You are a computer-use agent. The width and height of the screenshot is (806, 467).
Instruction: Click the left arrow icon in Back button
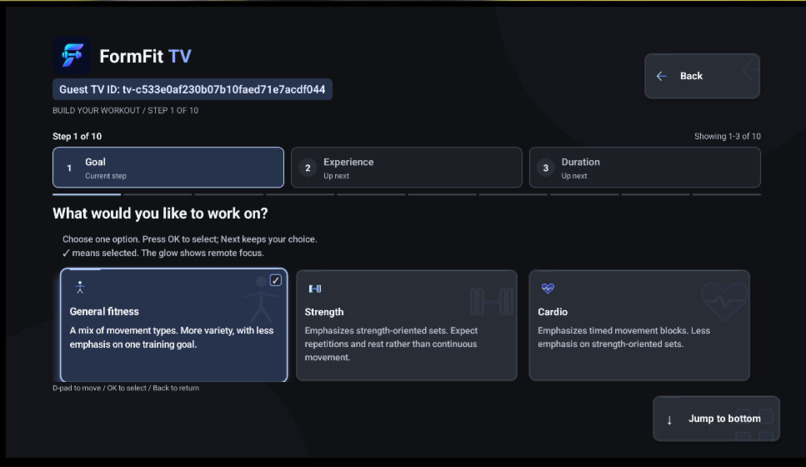662,76
